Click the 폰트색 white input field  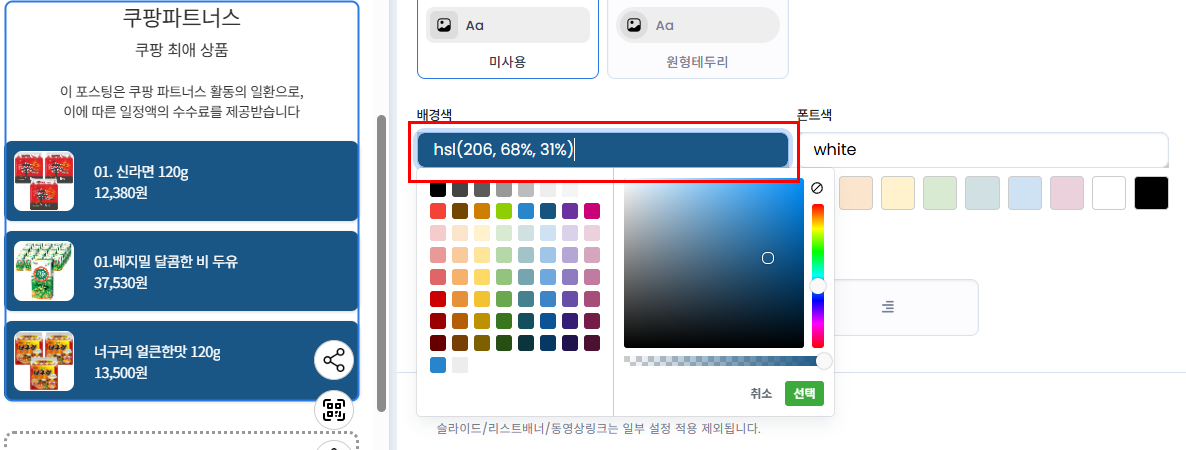(x=983, y=150)
